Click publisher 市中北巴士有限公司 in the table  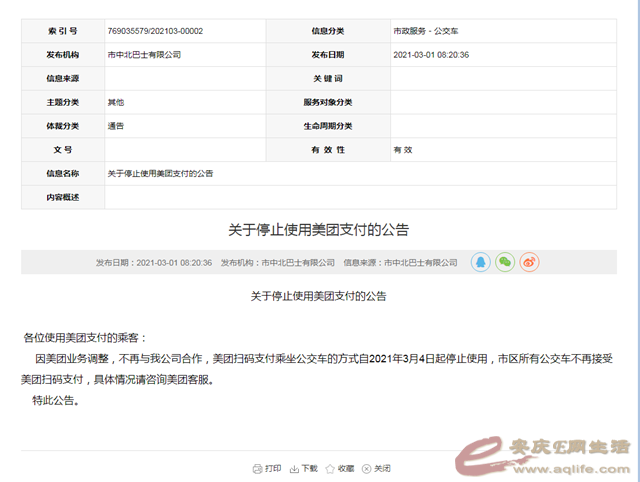[144, 55]
